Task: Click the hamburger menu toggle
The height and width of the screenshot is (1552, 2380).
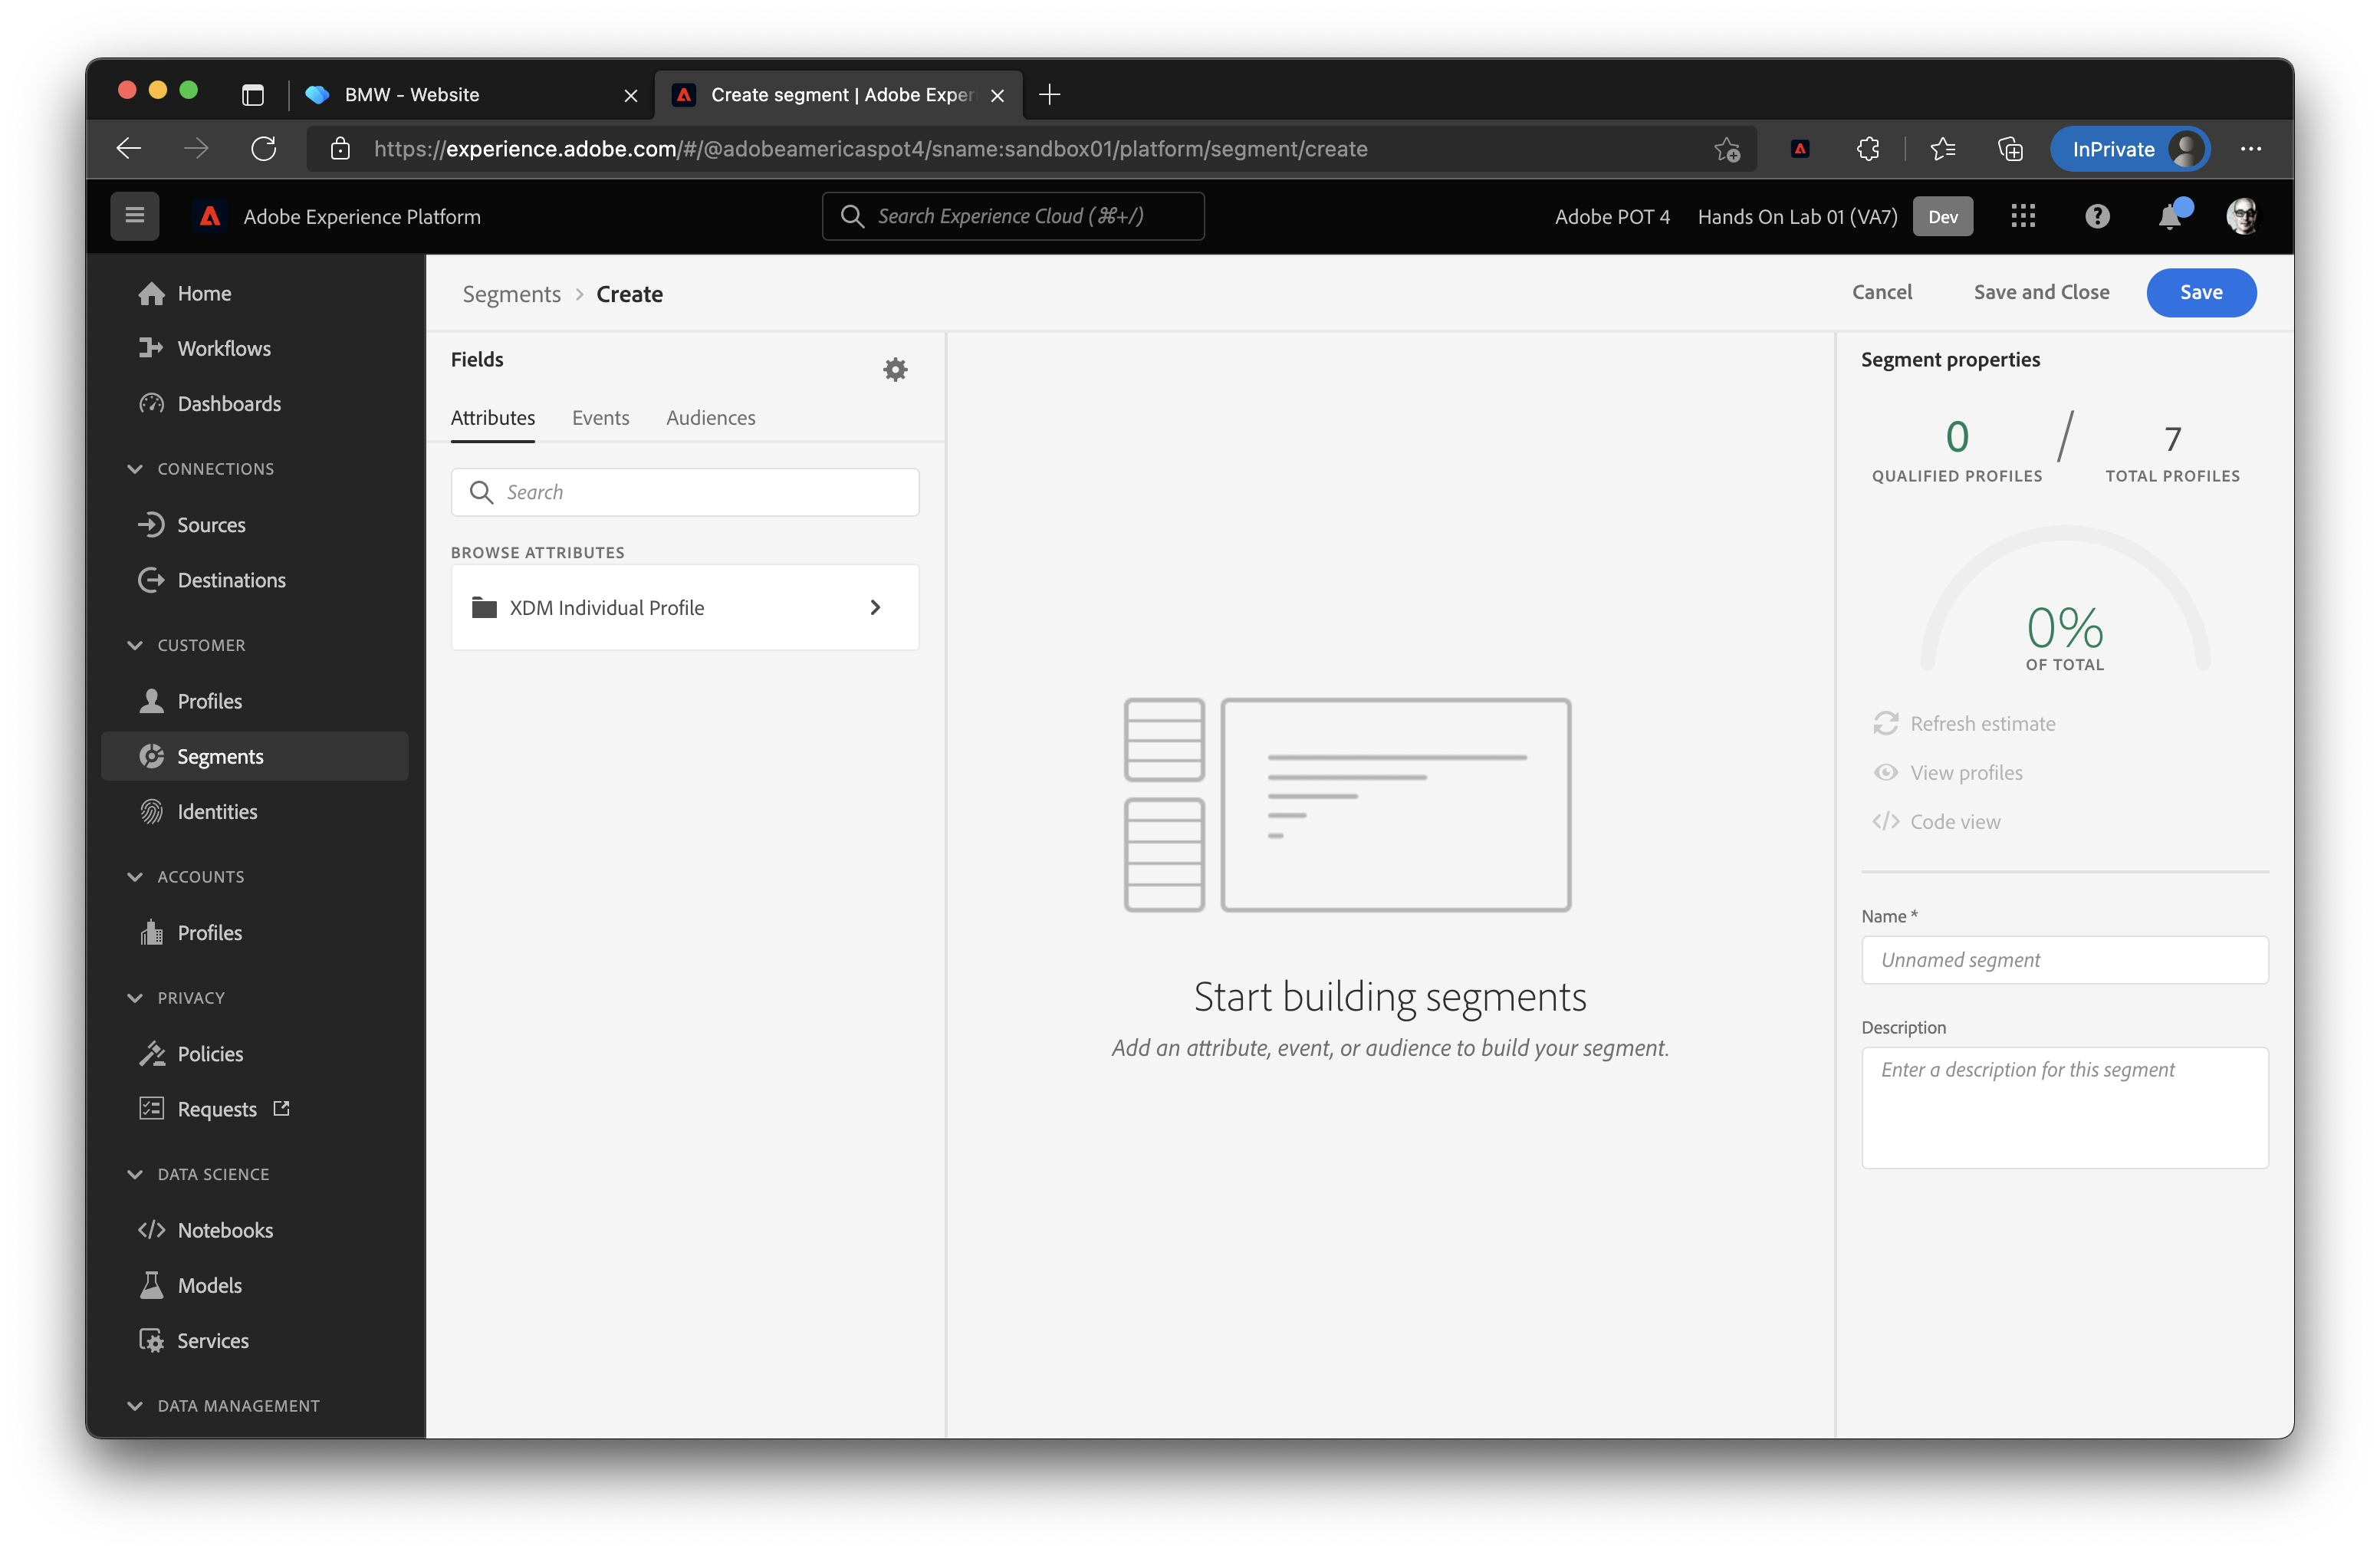Action: (x=135, y=216)
